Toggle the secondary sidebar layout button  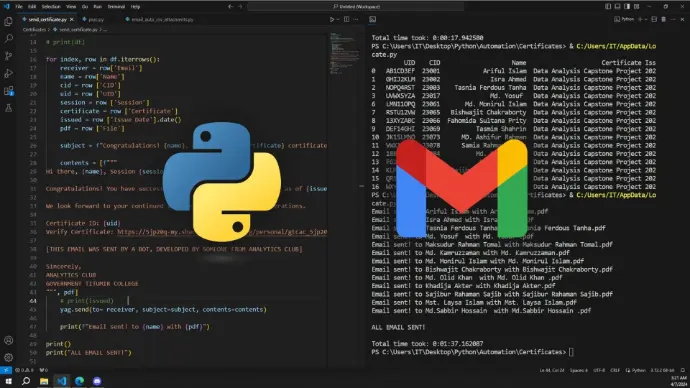(627, 7)
